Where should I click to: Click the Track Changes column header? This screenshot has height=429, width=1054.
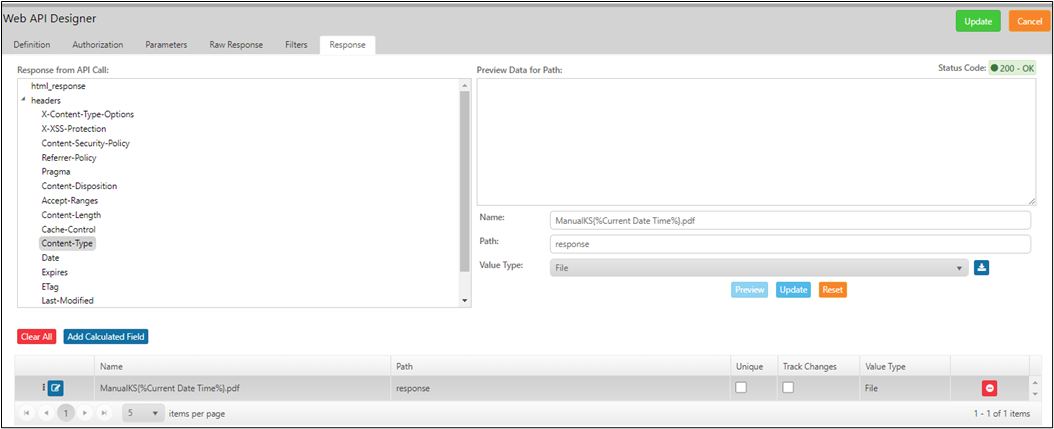(817, 366)
